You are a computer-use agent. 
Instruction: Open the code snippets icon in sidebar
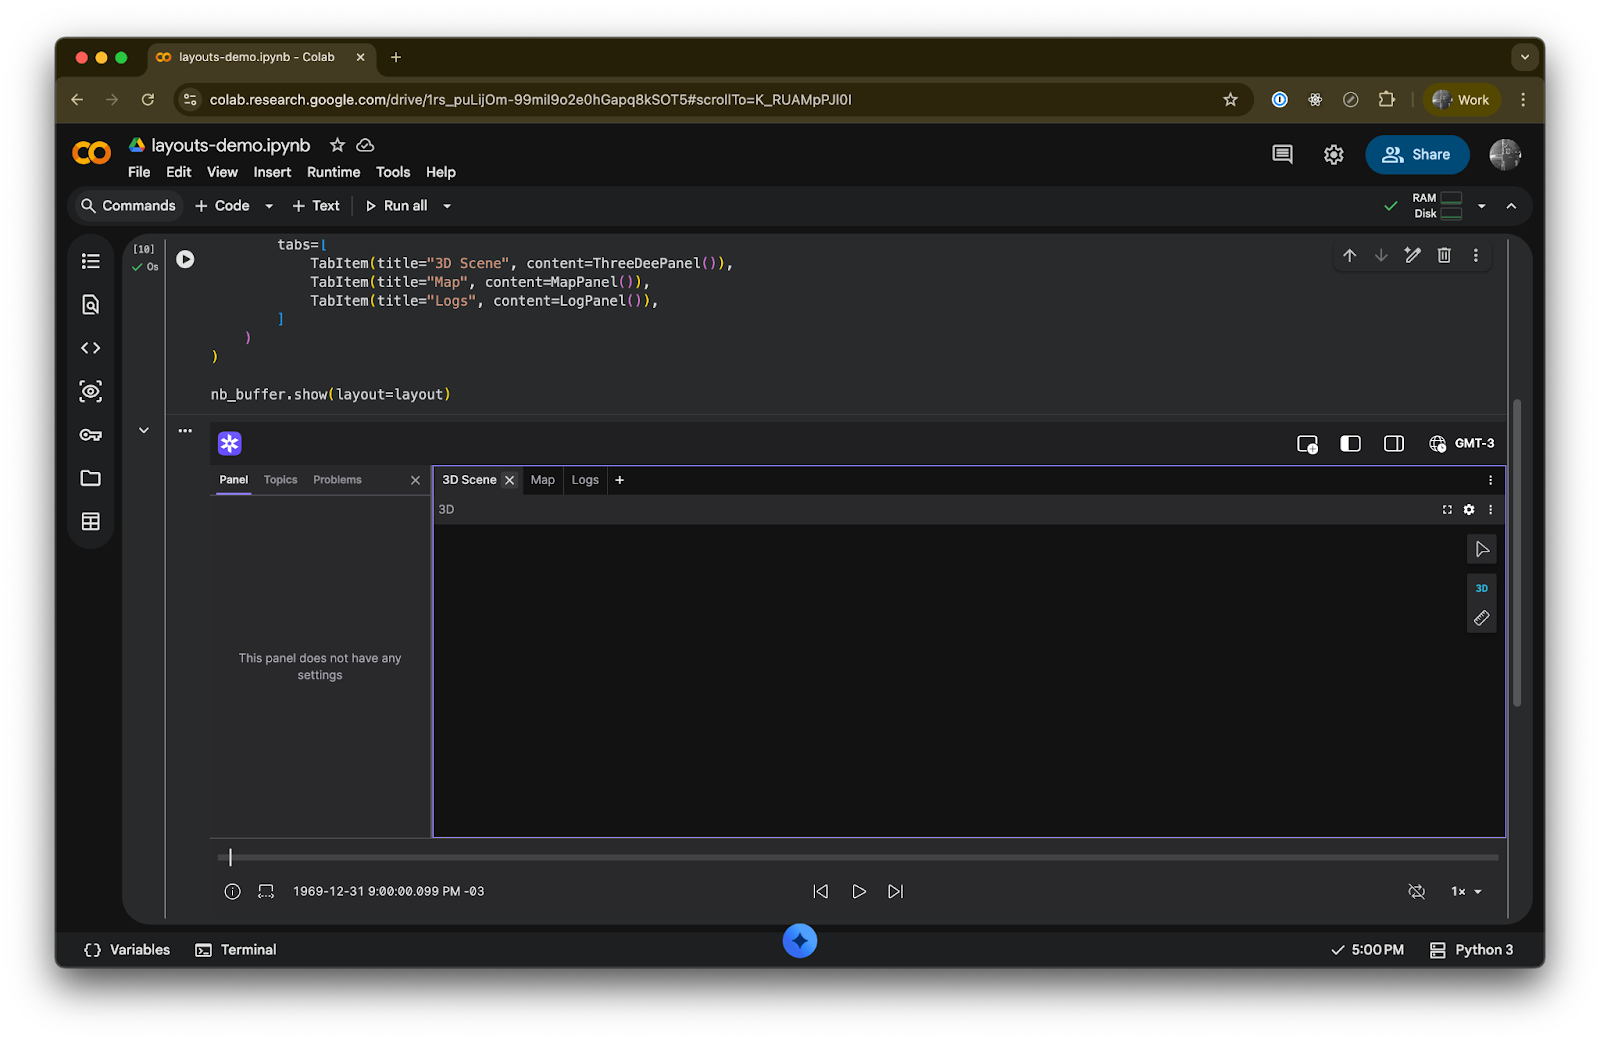pos(91,348)
